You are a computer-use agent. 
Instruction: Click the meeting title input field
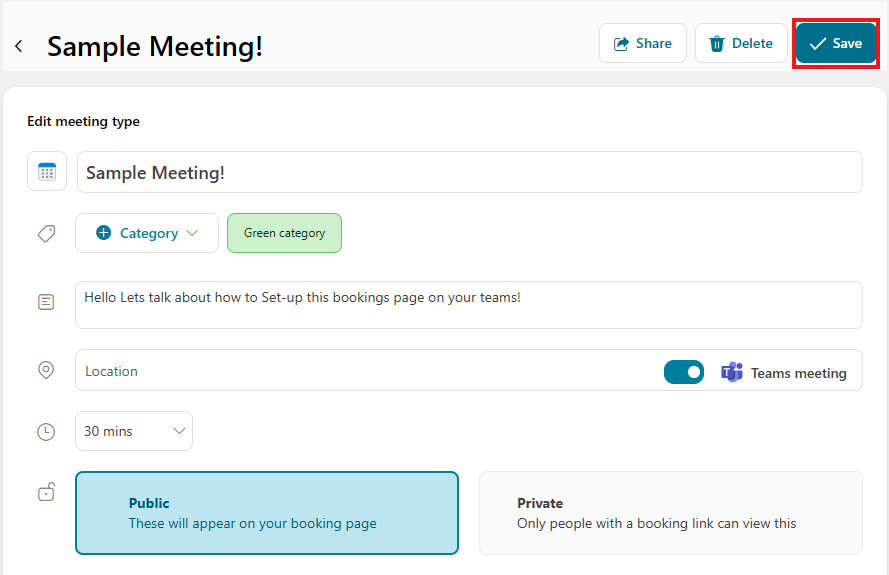[x=469, y=172]
